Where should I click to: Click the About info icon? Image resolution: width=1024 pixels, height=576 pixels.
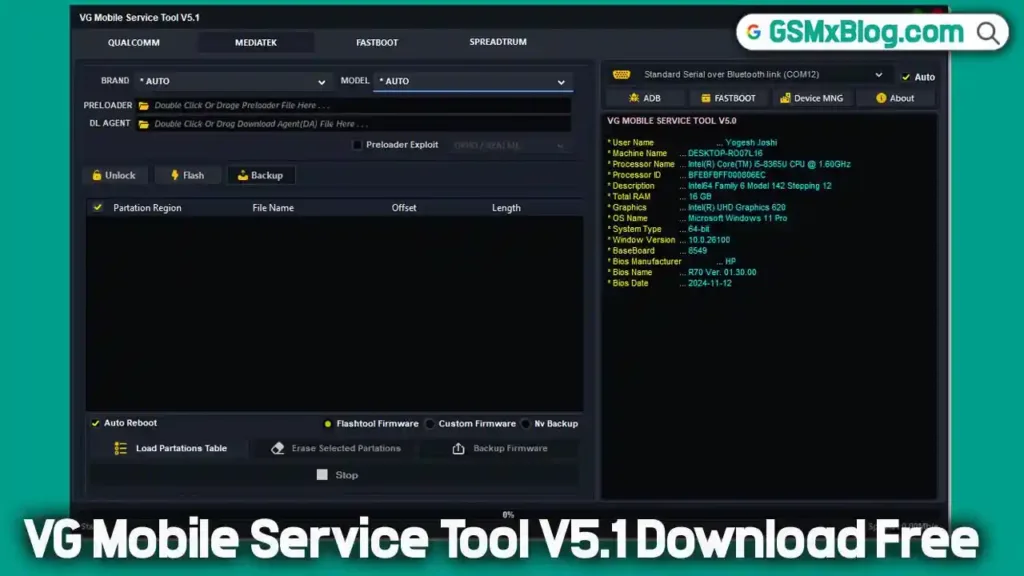click(x=881, y=98)
